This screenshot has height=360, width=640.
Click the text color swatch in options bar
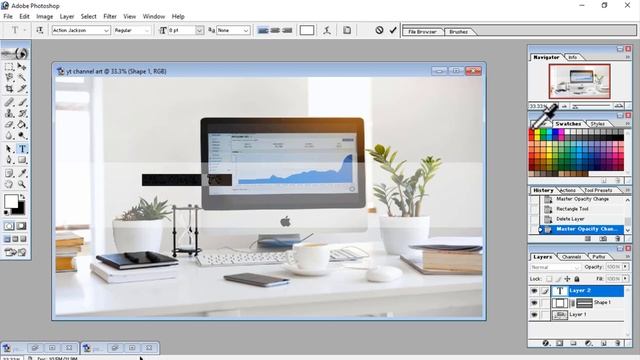307,30
